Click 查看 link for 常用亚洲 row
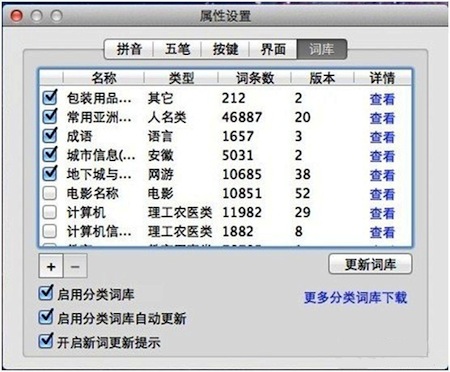 [382, 118]
